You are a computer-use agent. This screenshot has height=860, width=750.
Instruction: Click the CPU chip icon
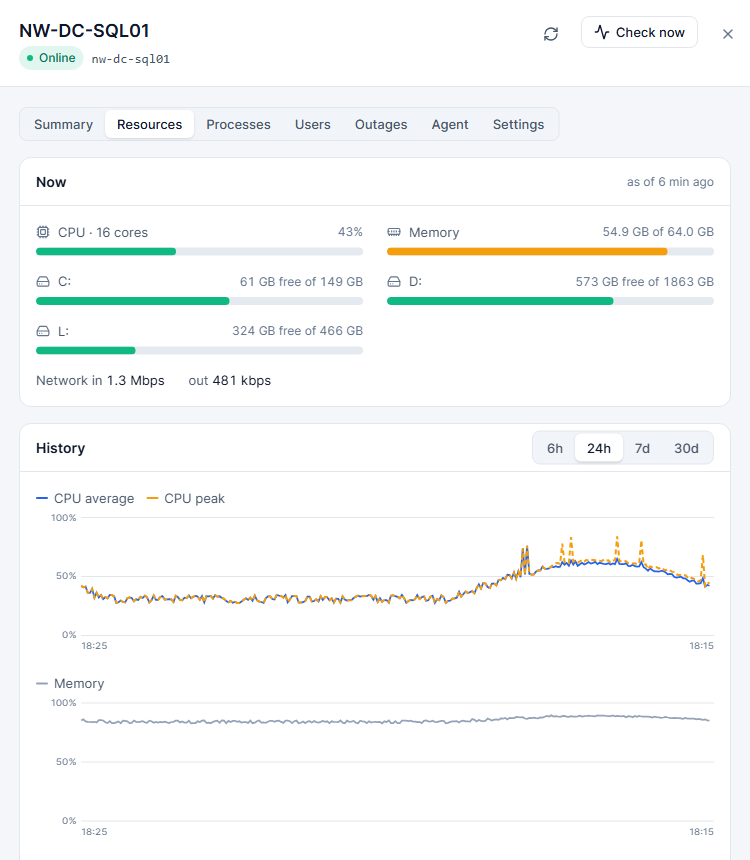click(43, 232)
